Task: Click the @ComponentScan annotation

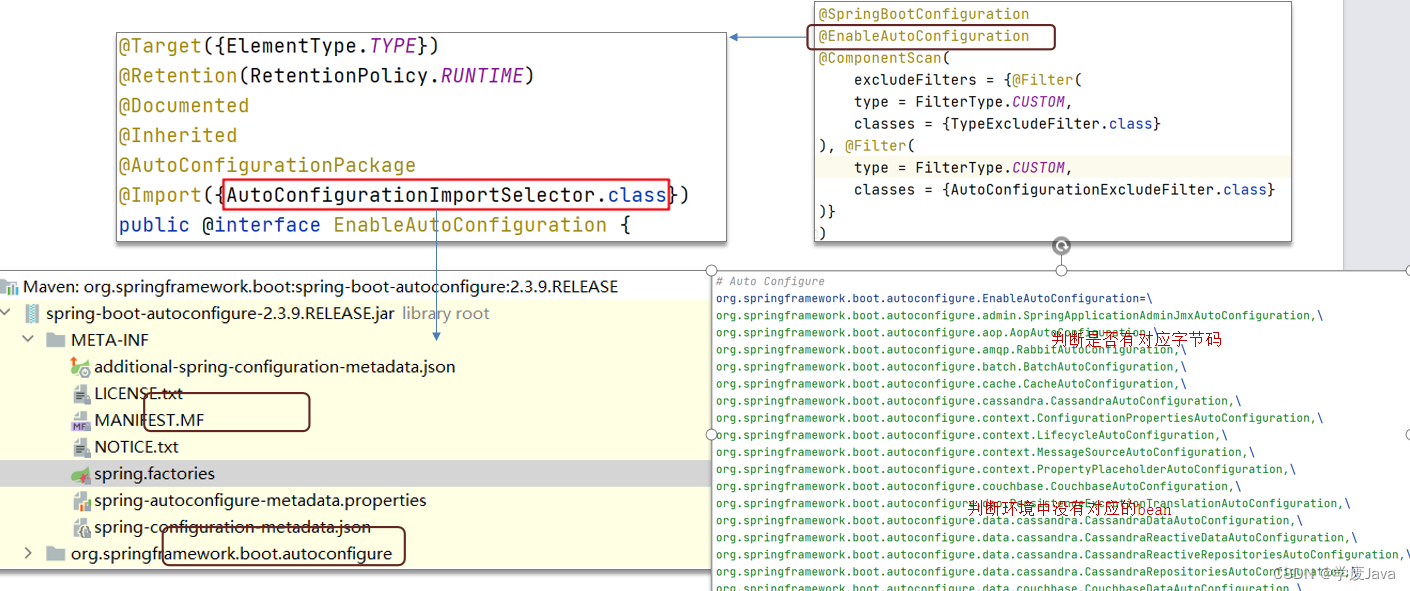Action: (880, 58)
